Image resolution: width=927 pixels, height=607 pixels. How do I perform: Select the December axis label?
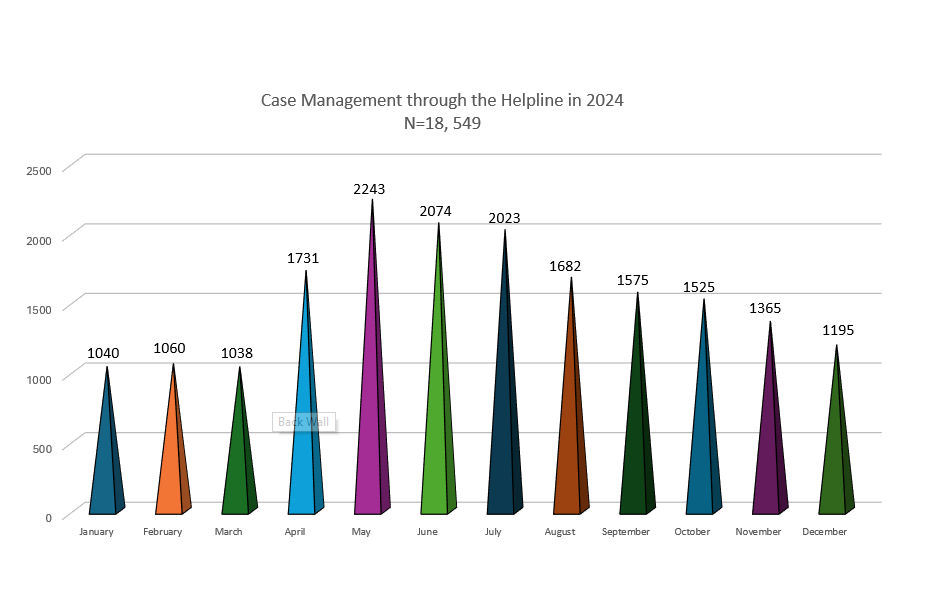[x=825, y=532]
